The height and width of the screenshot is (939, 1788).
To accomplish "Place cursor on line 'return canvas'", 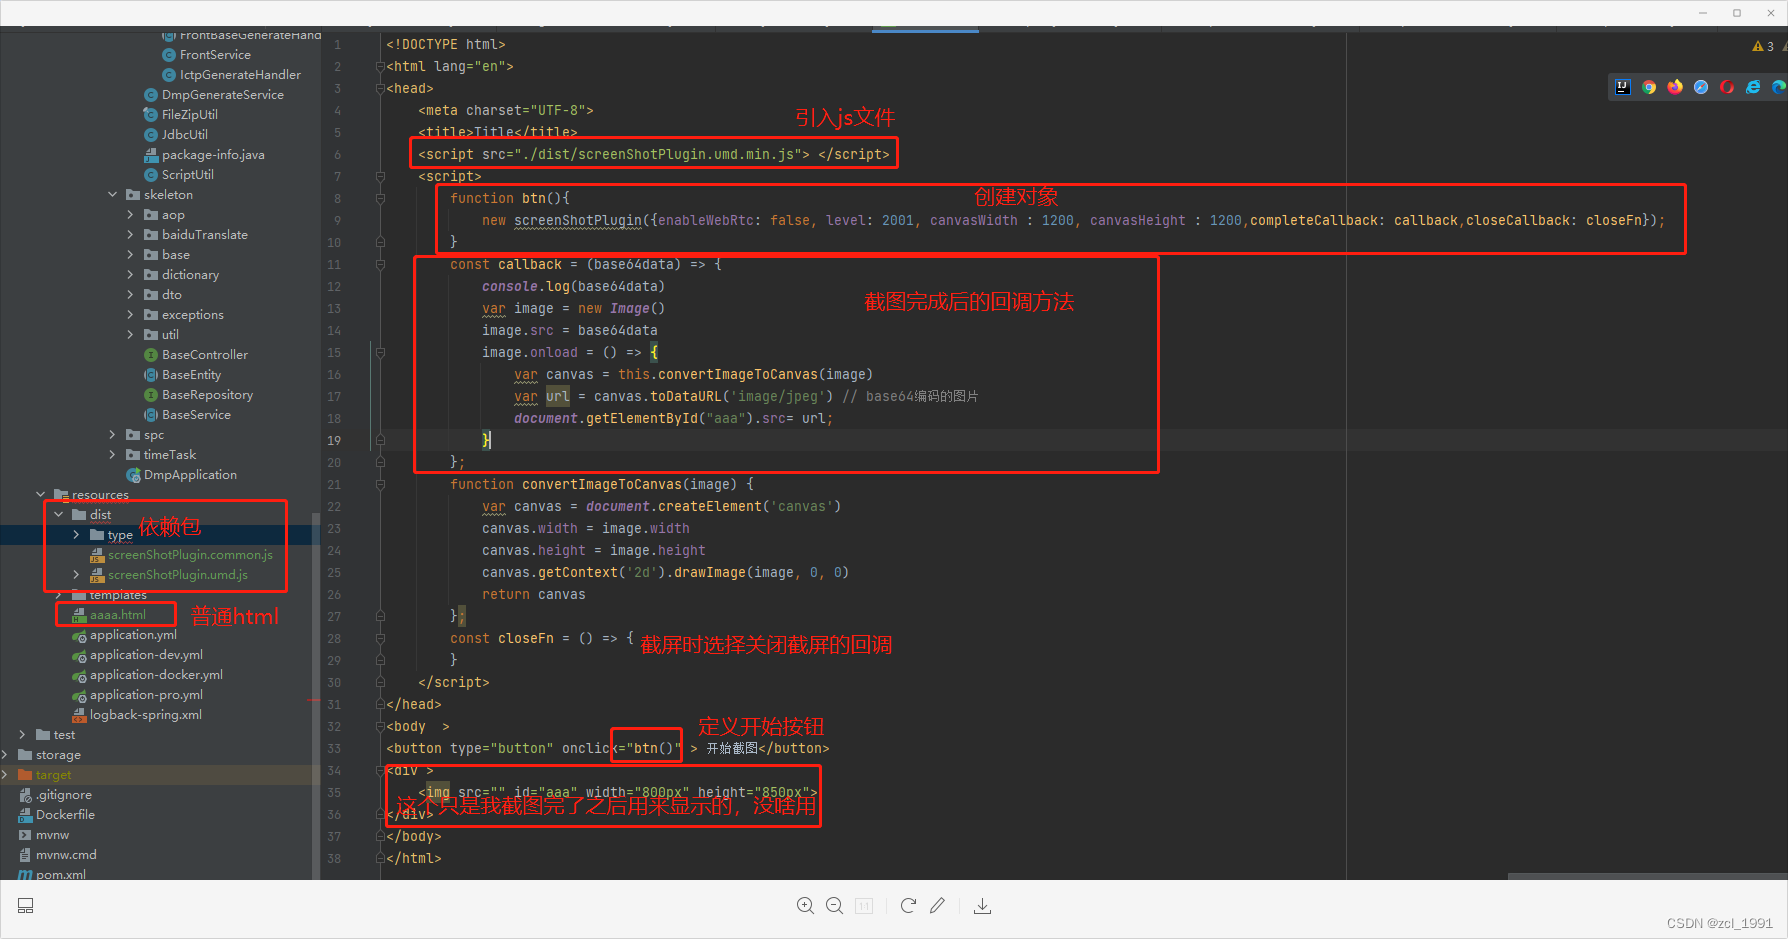I will point(534,595).
